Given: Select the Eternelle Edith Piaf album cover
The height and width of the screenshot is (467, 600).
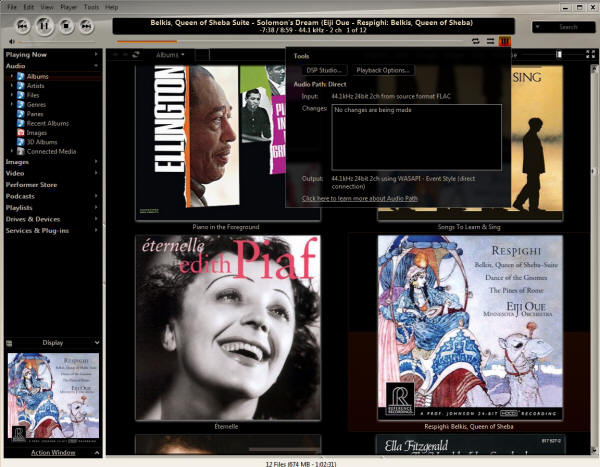Looking at the screenshot, I should (228, 328).
